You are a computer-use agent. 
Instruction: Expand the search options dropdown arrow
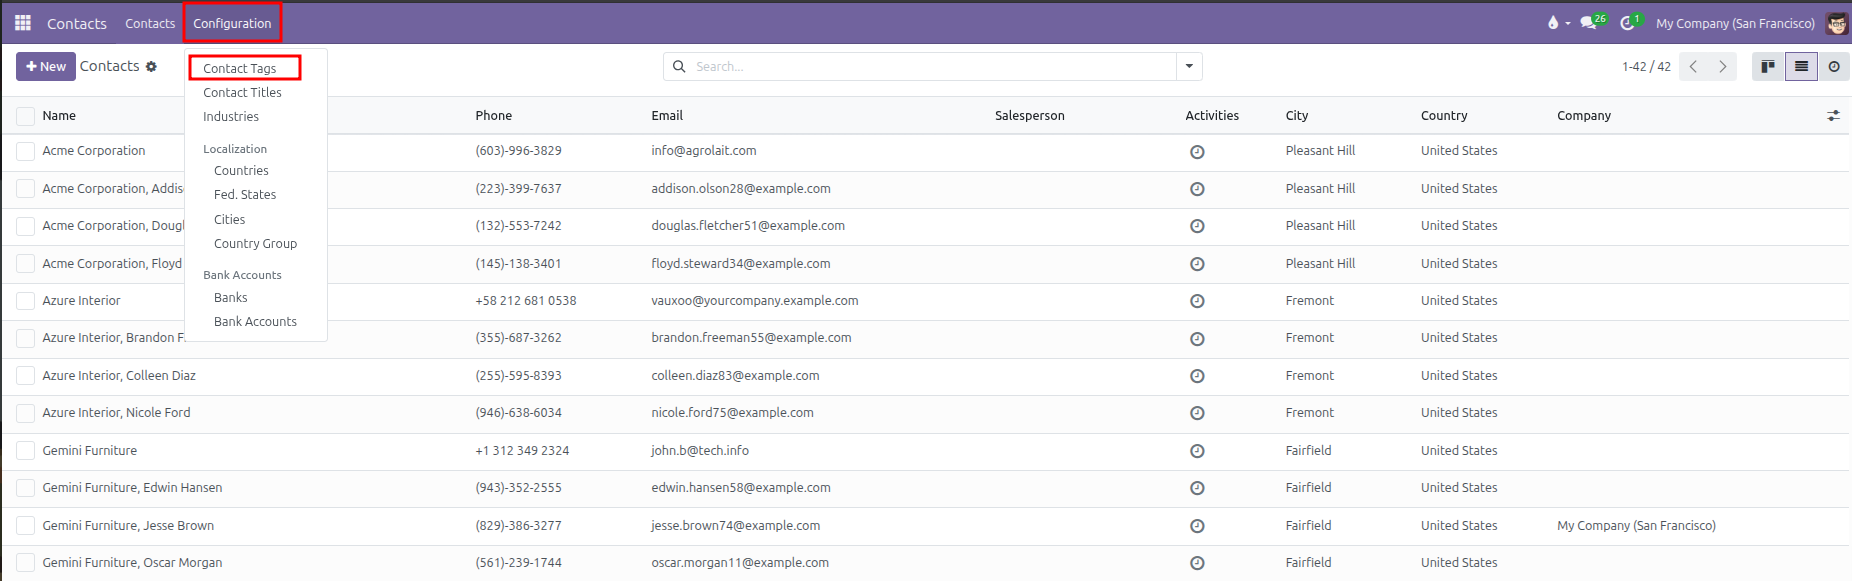(1189, 66)
